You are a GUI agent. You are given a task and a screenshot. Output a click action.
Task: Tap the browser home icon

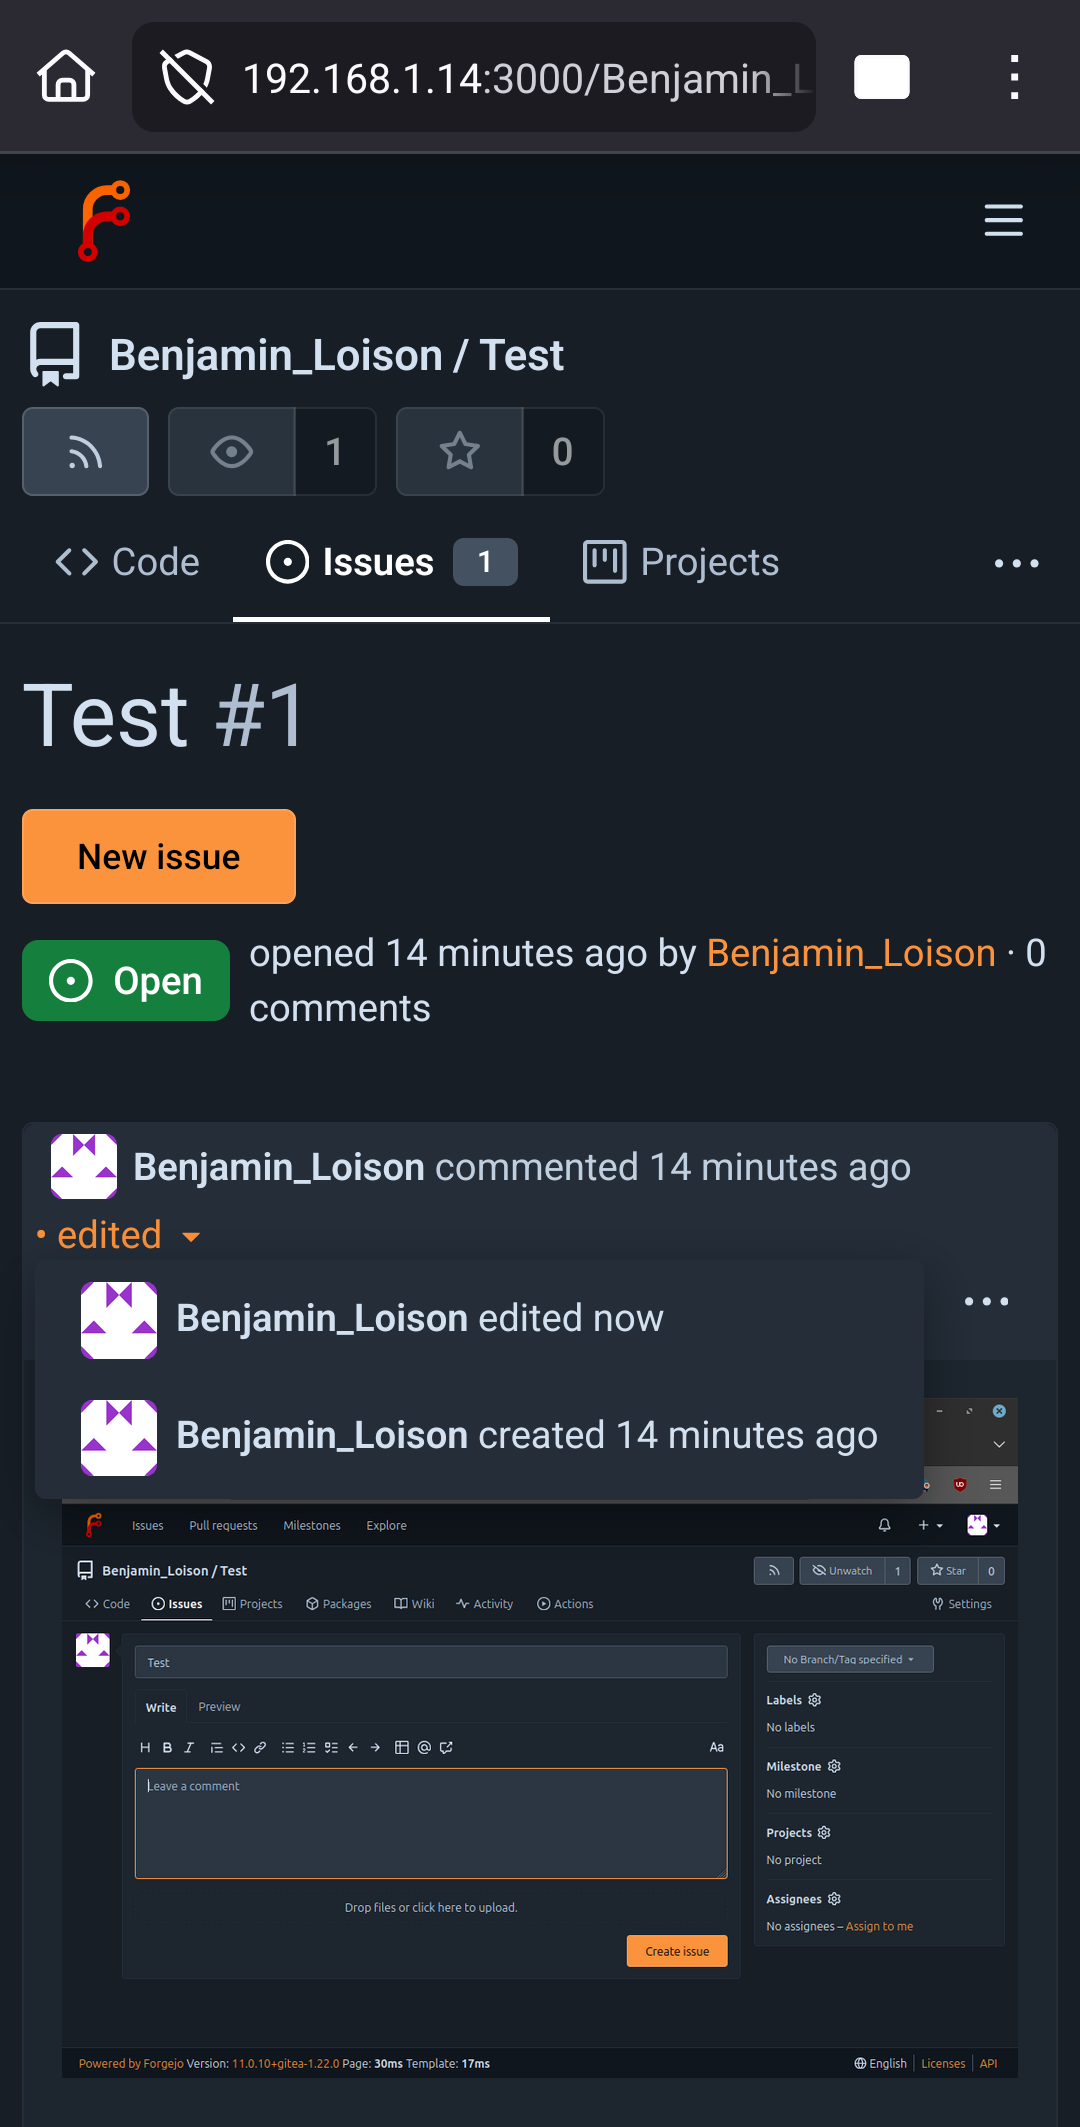click(x=66, y=77)
